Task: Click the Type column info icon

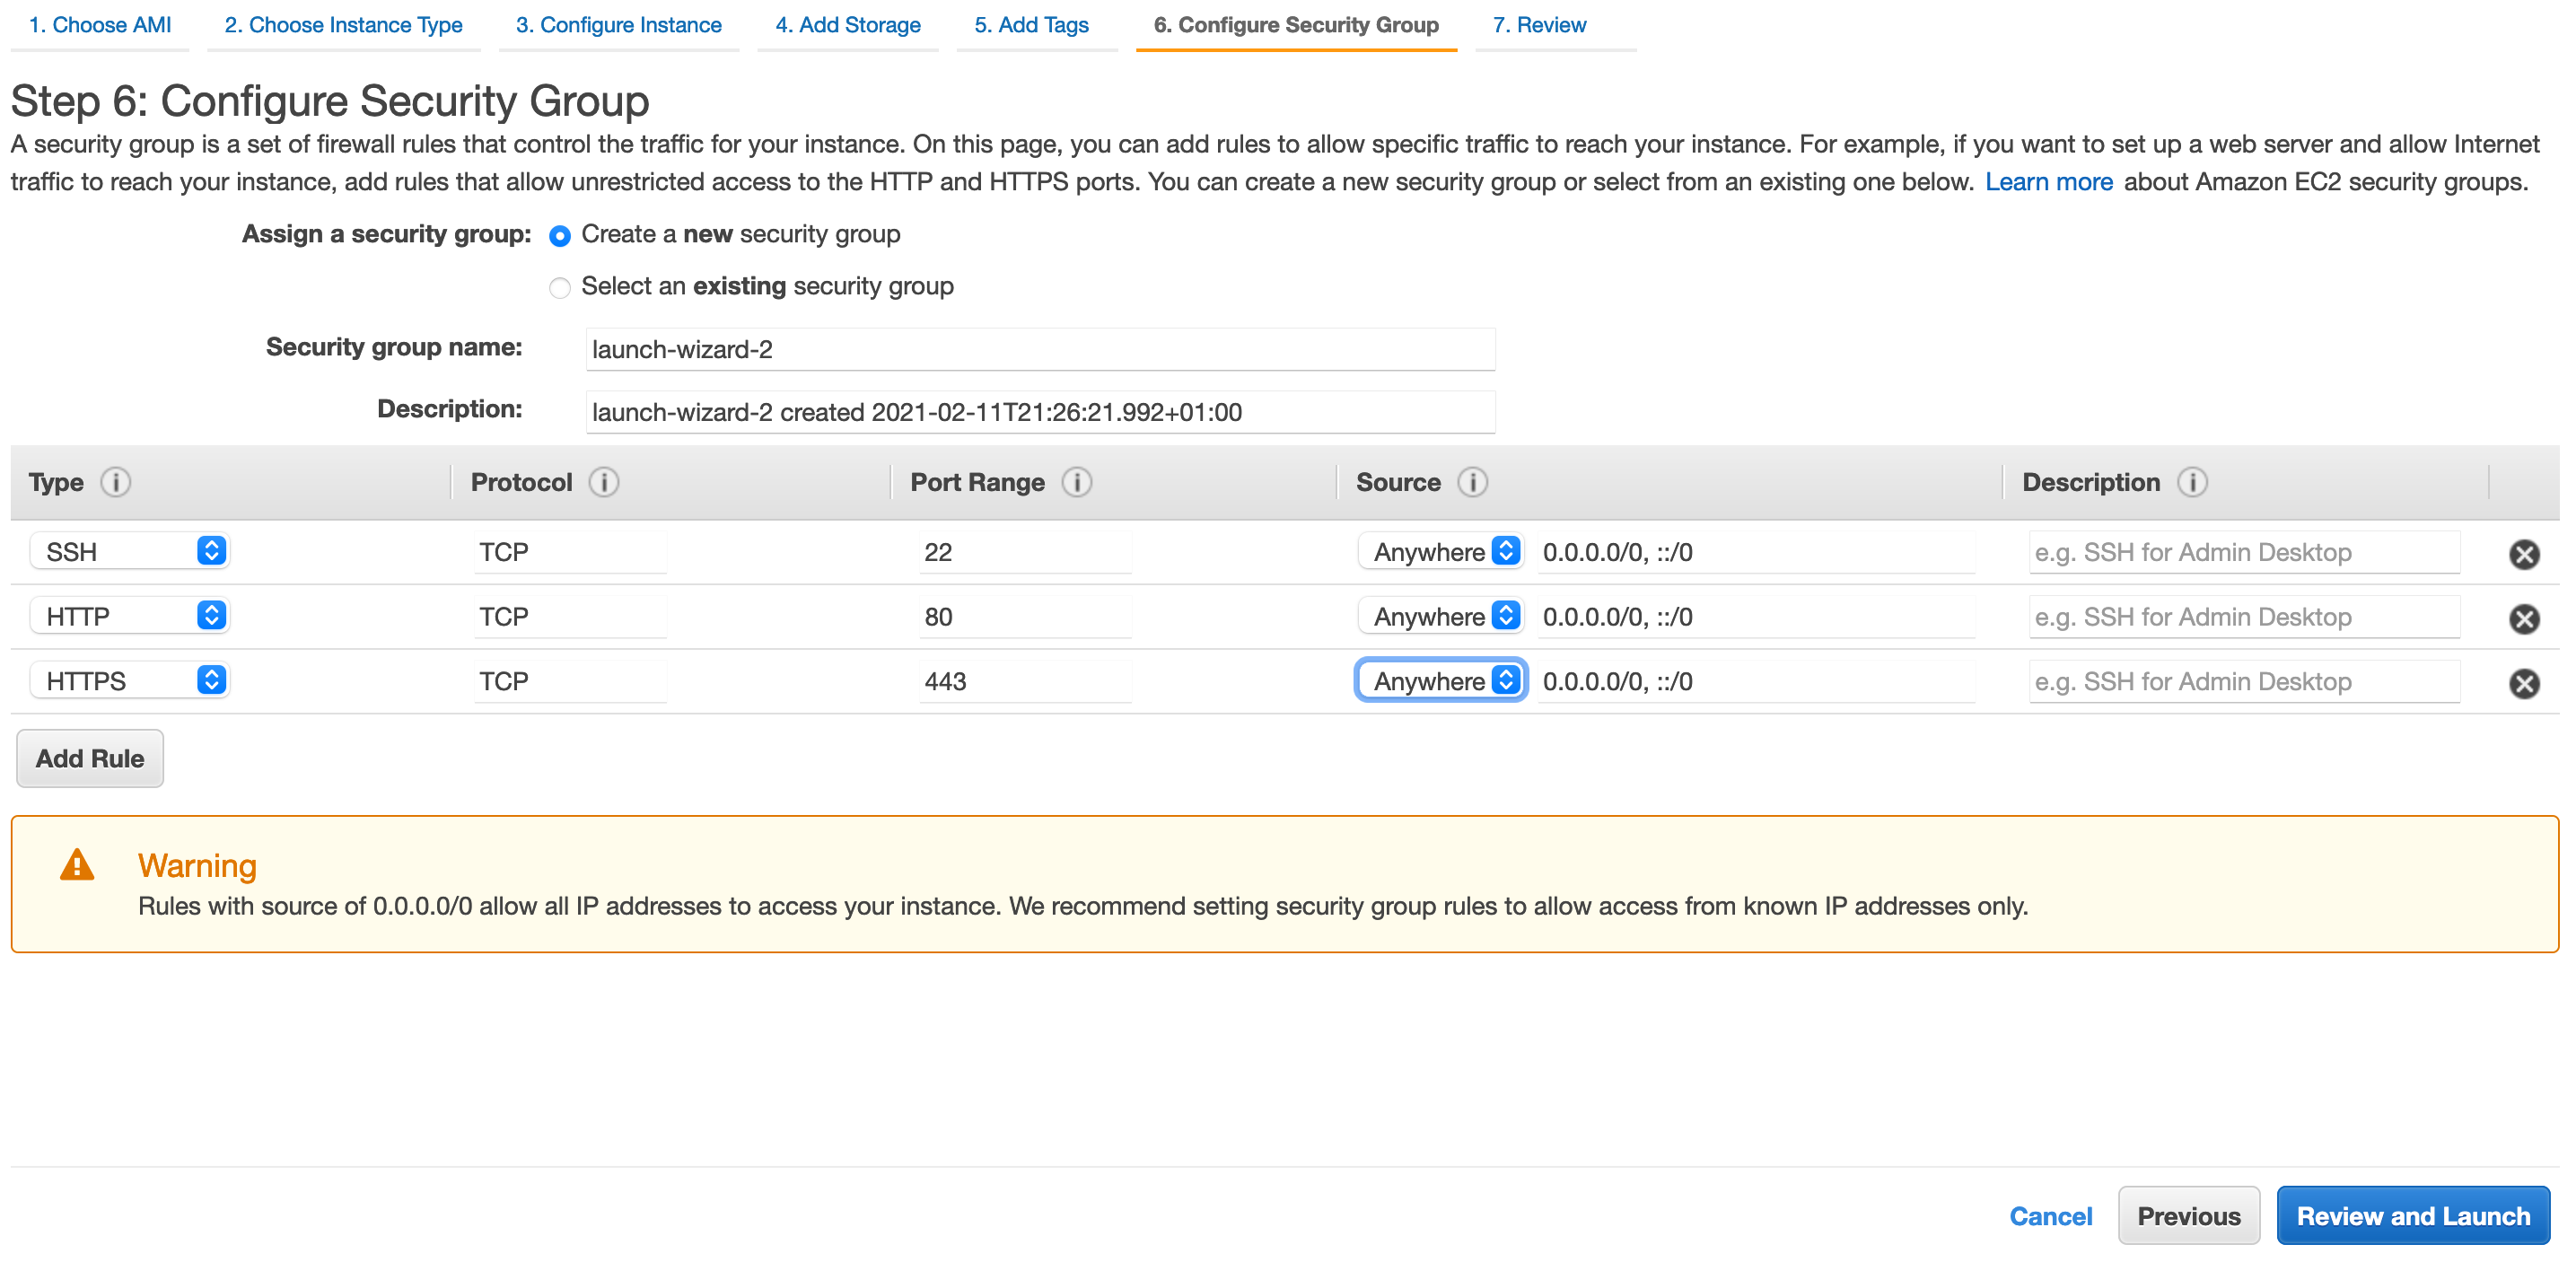Action: 116,483
